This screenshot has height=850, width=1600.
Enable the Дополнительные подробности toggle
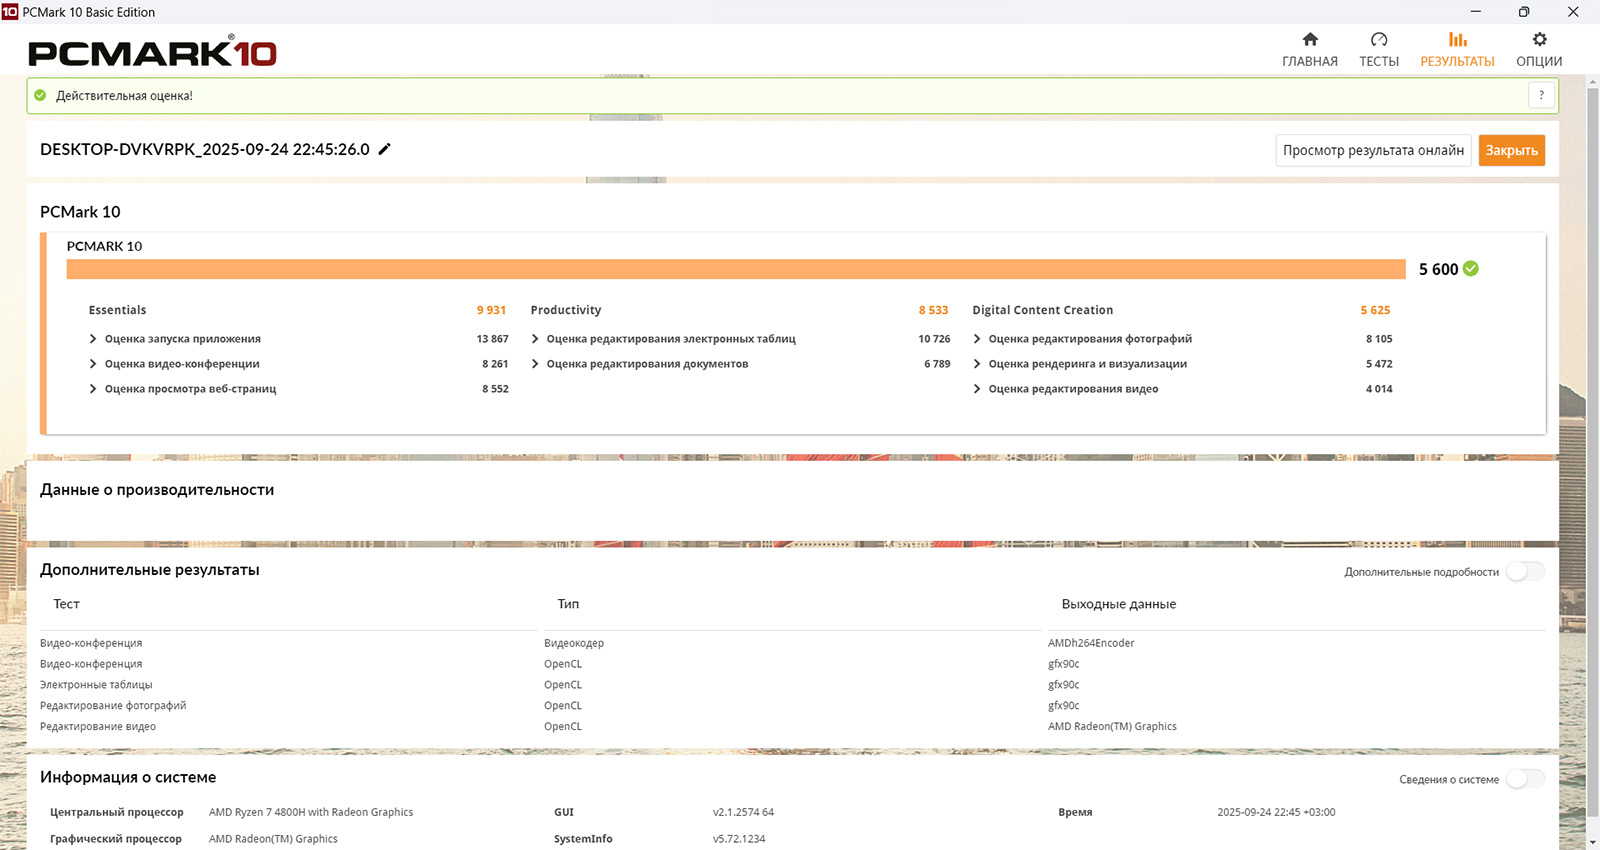point(1525,572)
